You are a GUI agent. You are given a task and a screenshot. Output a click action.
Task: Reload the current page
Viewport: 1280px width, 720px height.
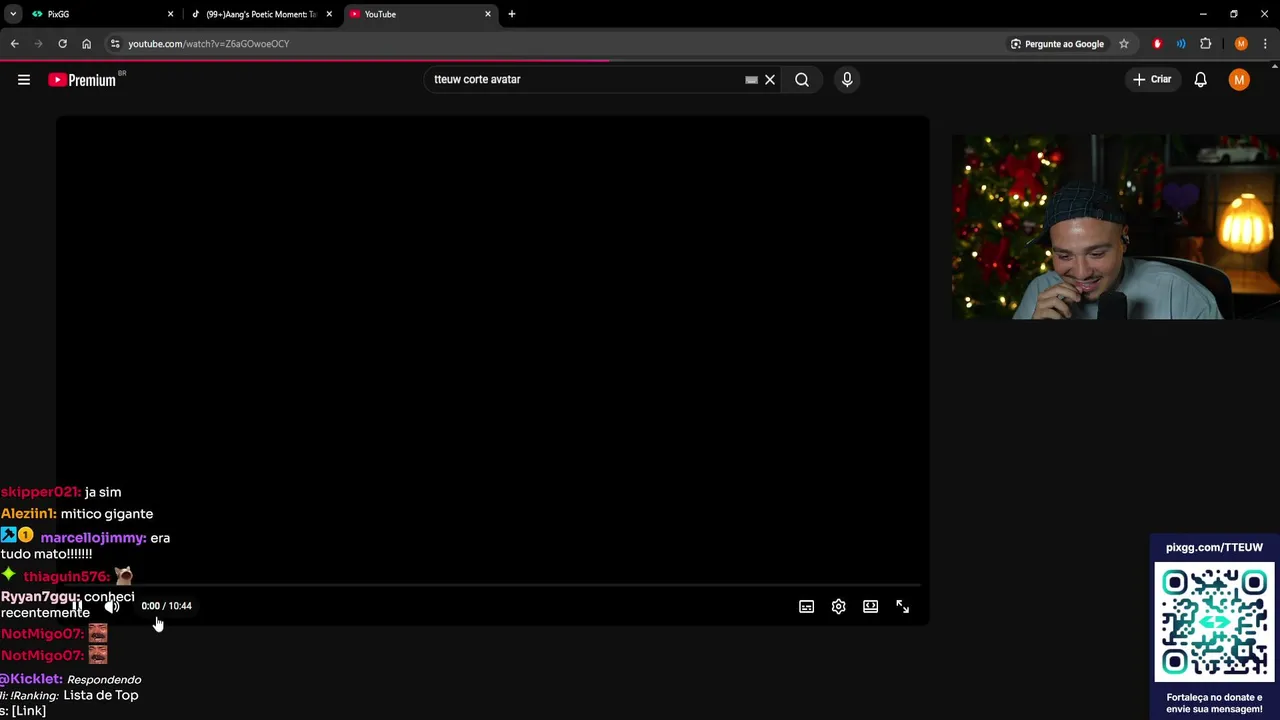(x=62, y=44)
